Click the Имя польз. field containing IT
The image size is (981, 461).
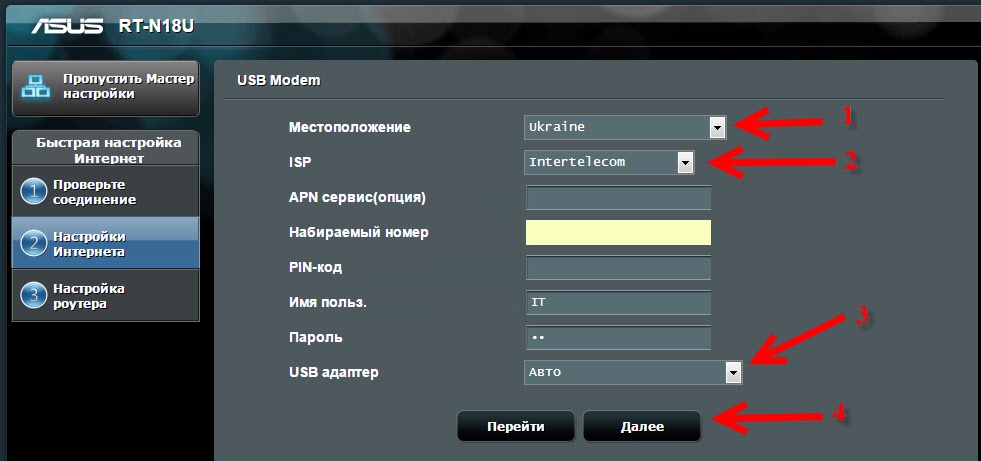618,303
